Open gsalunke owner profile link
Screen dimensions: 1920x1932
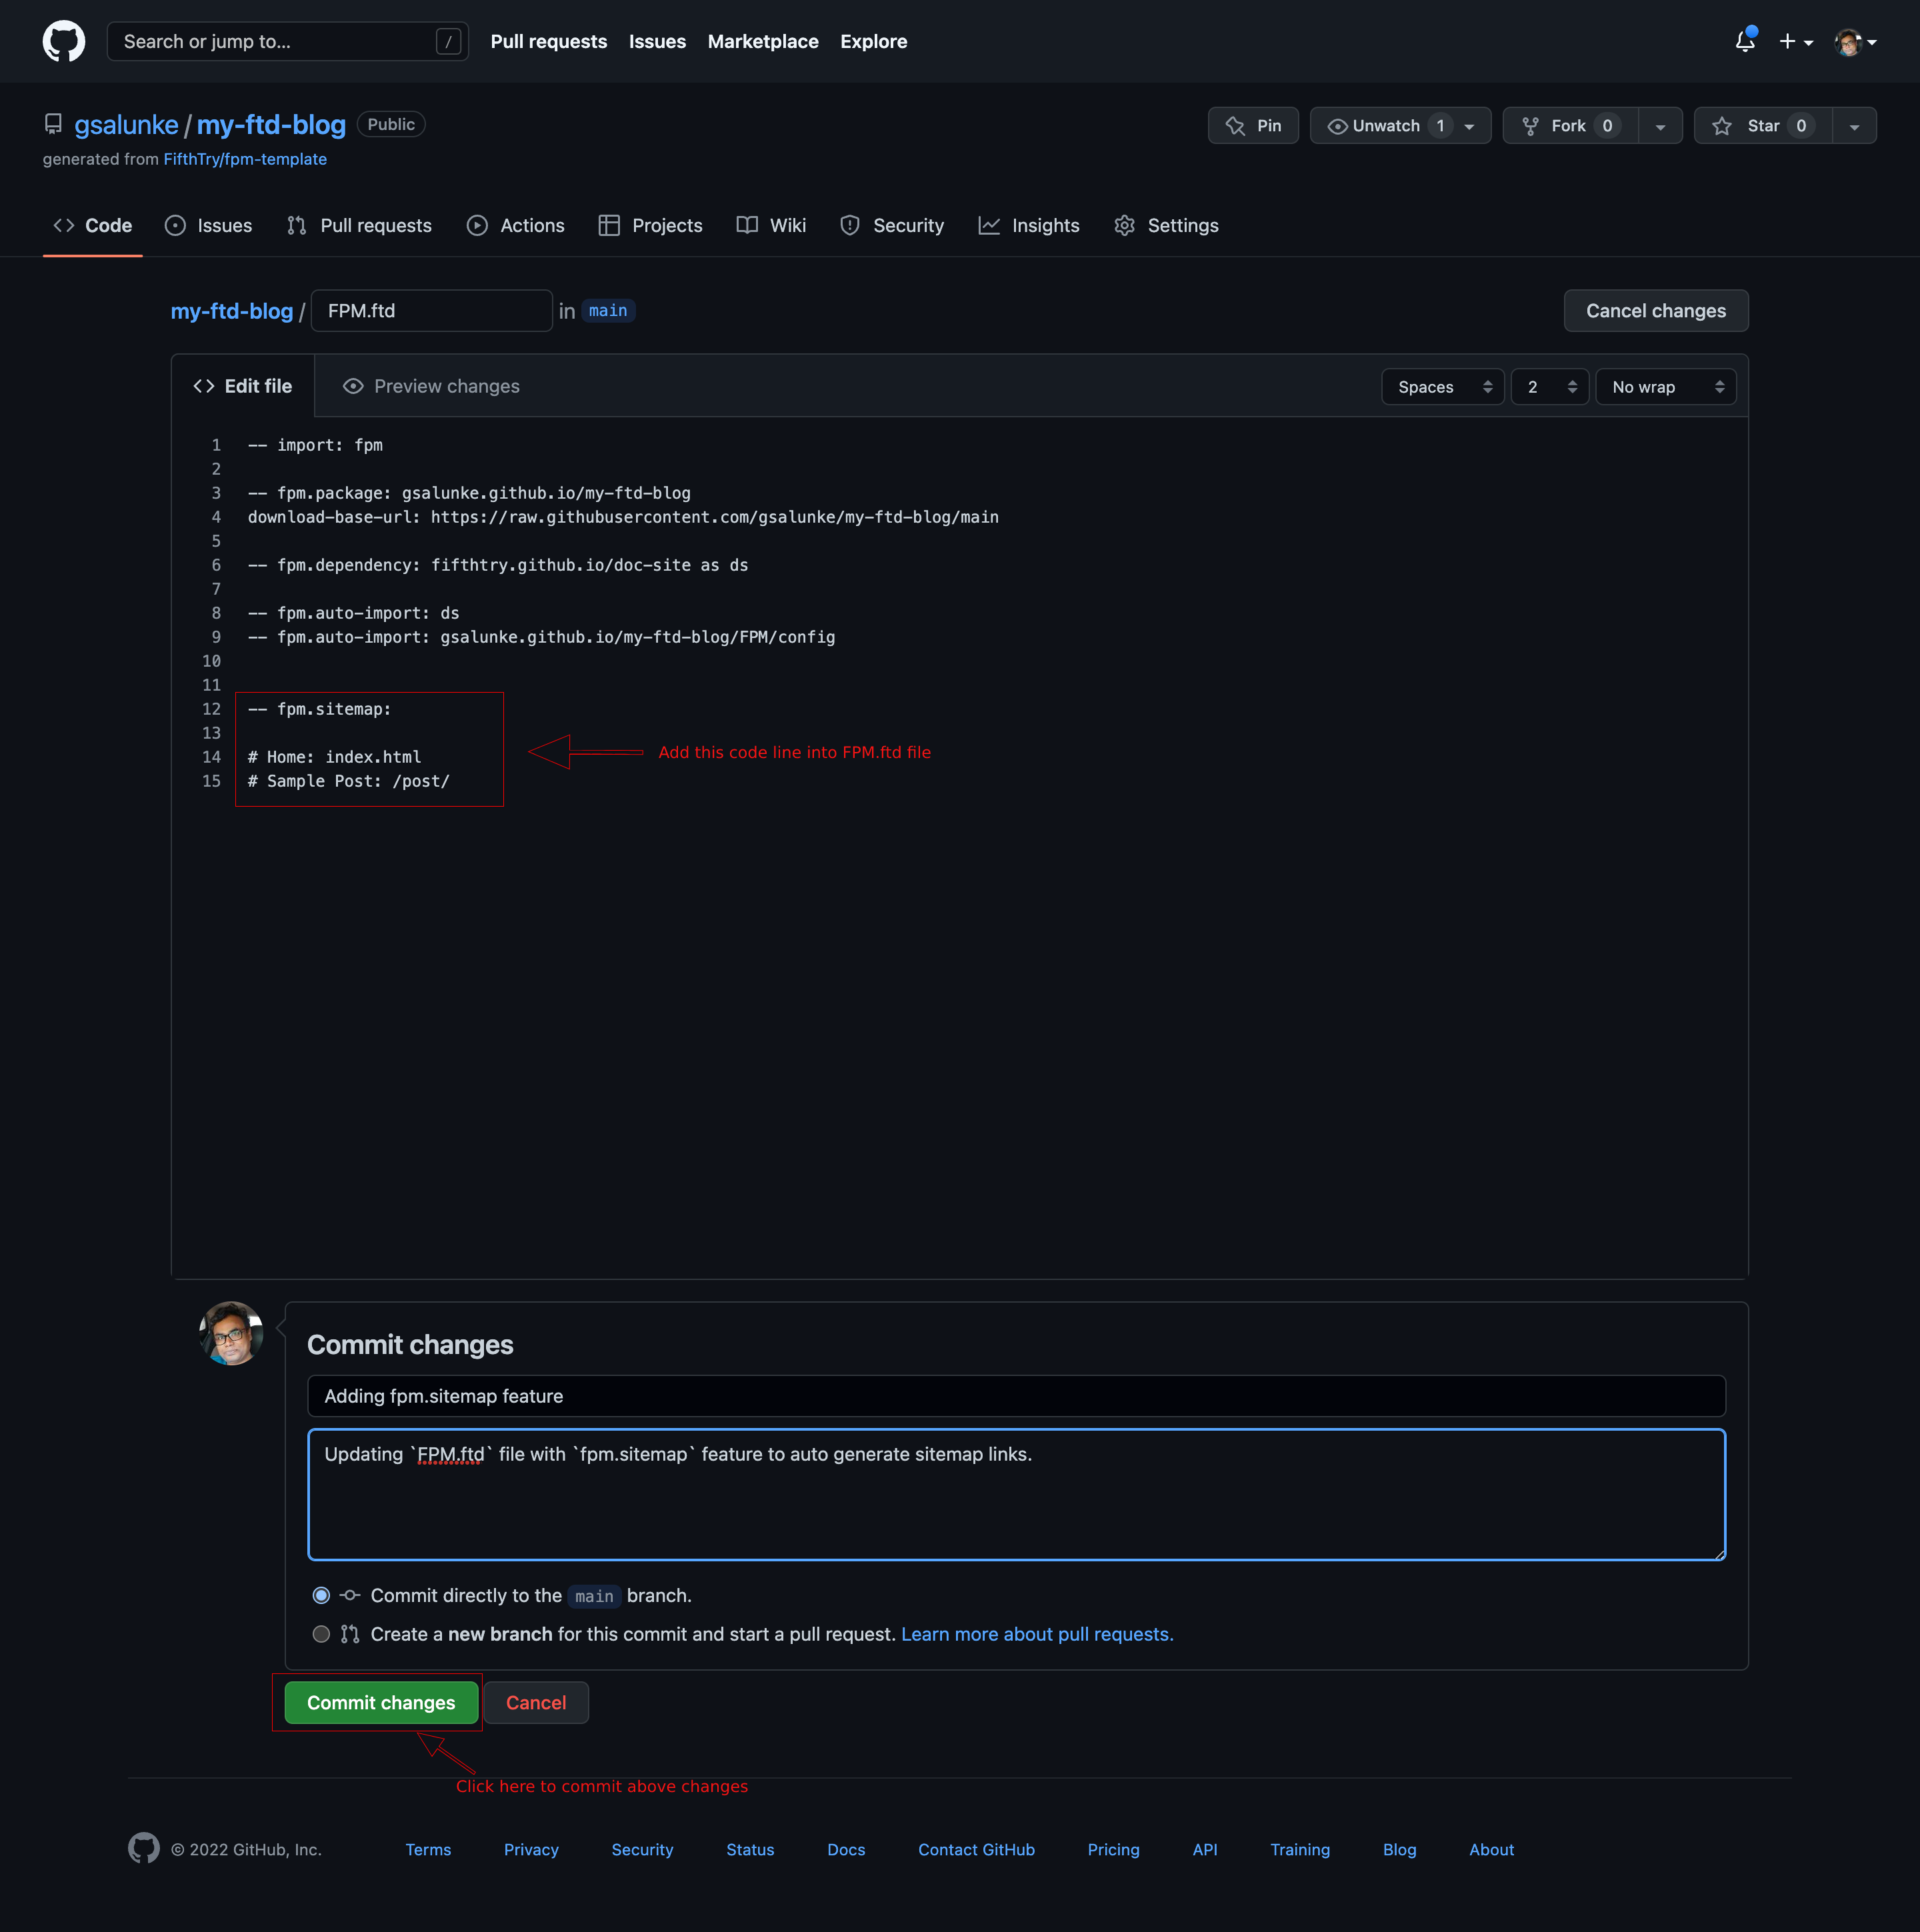coord(126,124)
